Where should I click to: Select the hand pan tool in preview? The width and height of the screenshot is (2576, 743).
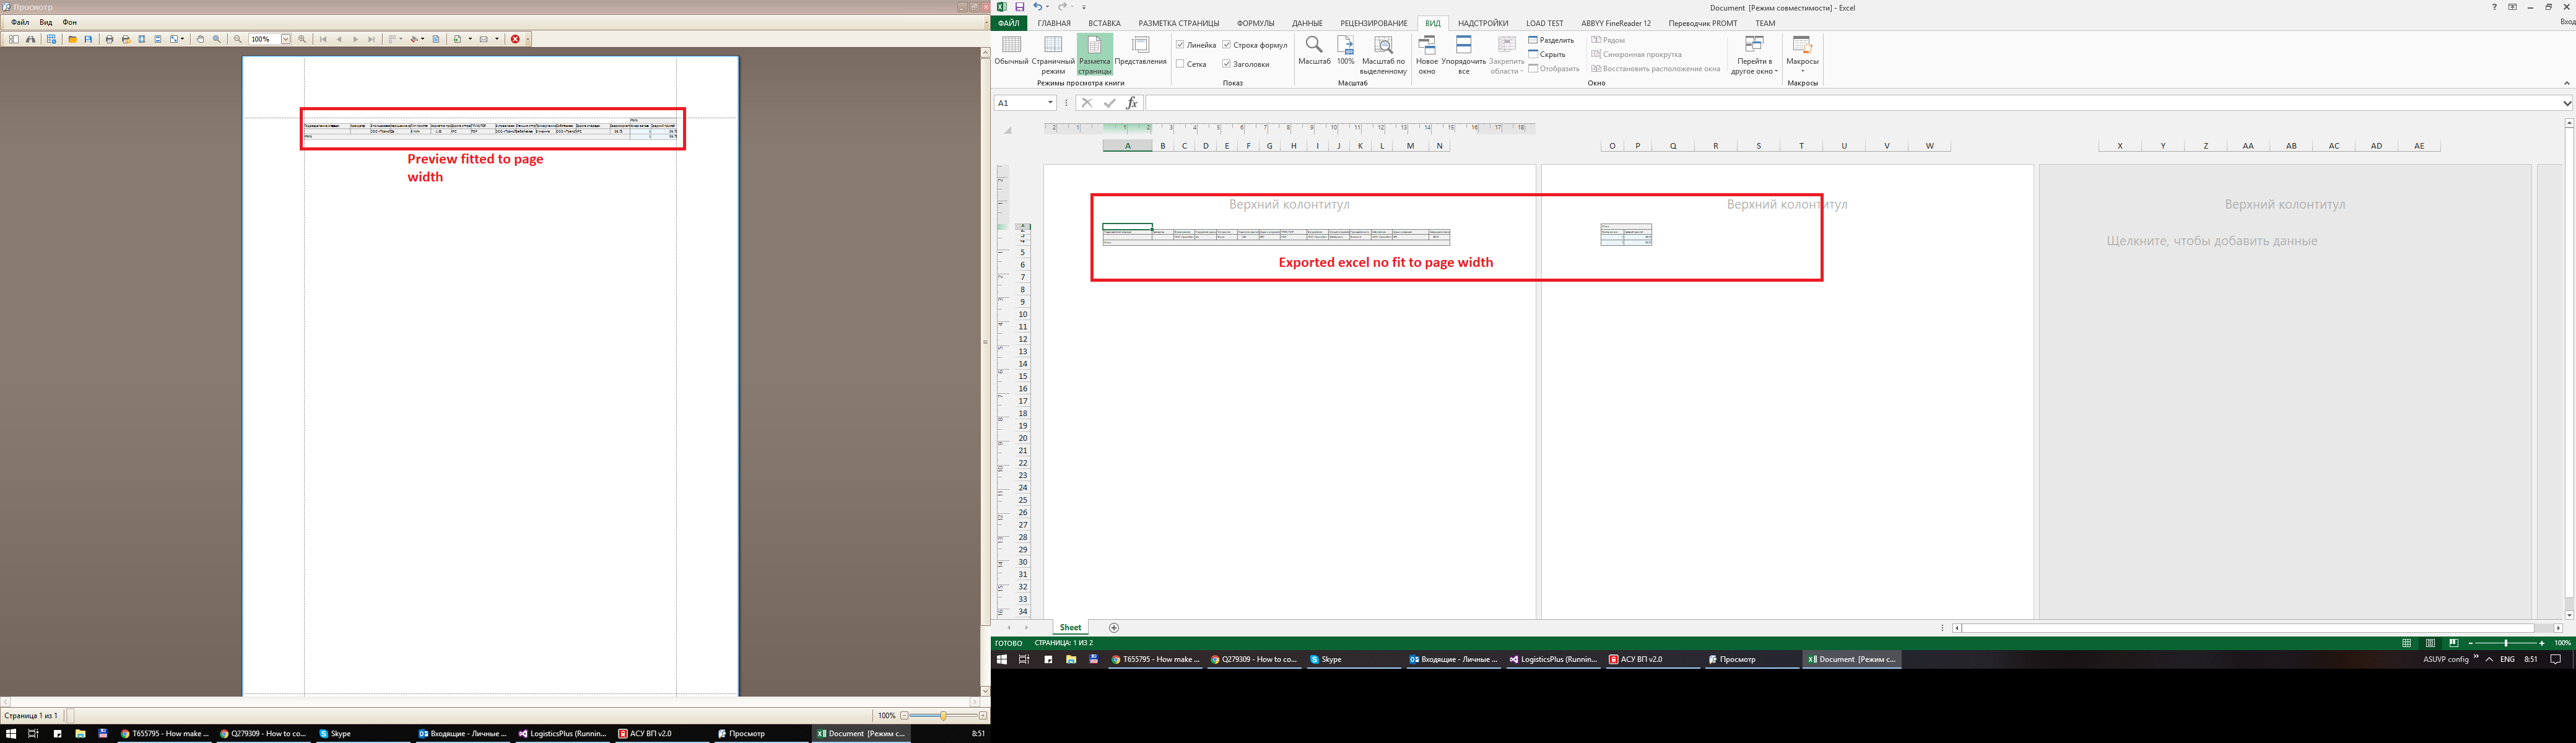(x=200, y=39)
